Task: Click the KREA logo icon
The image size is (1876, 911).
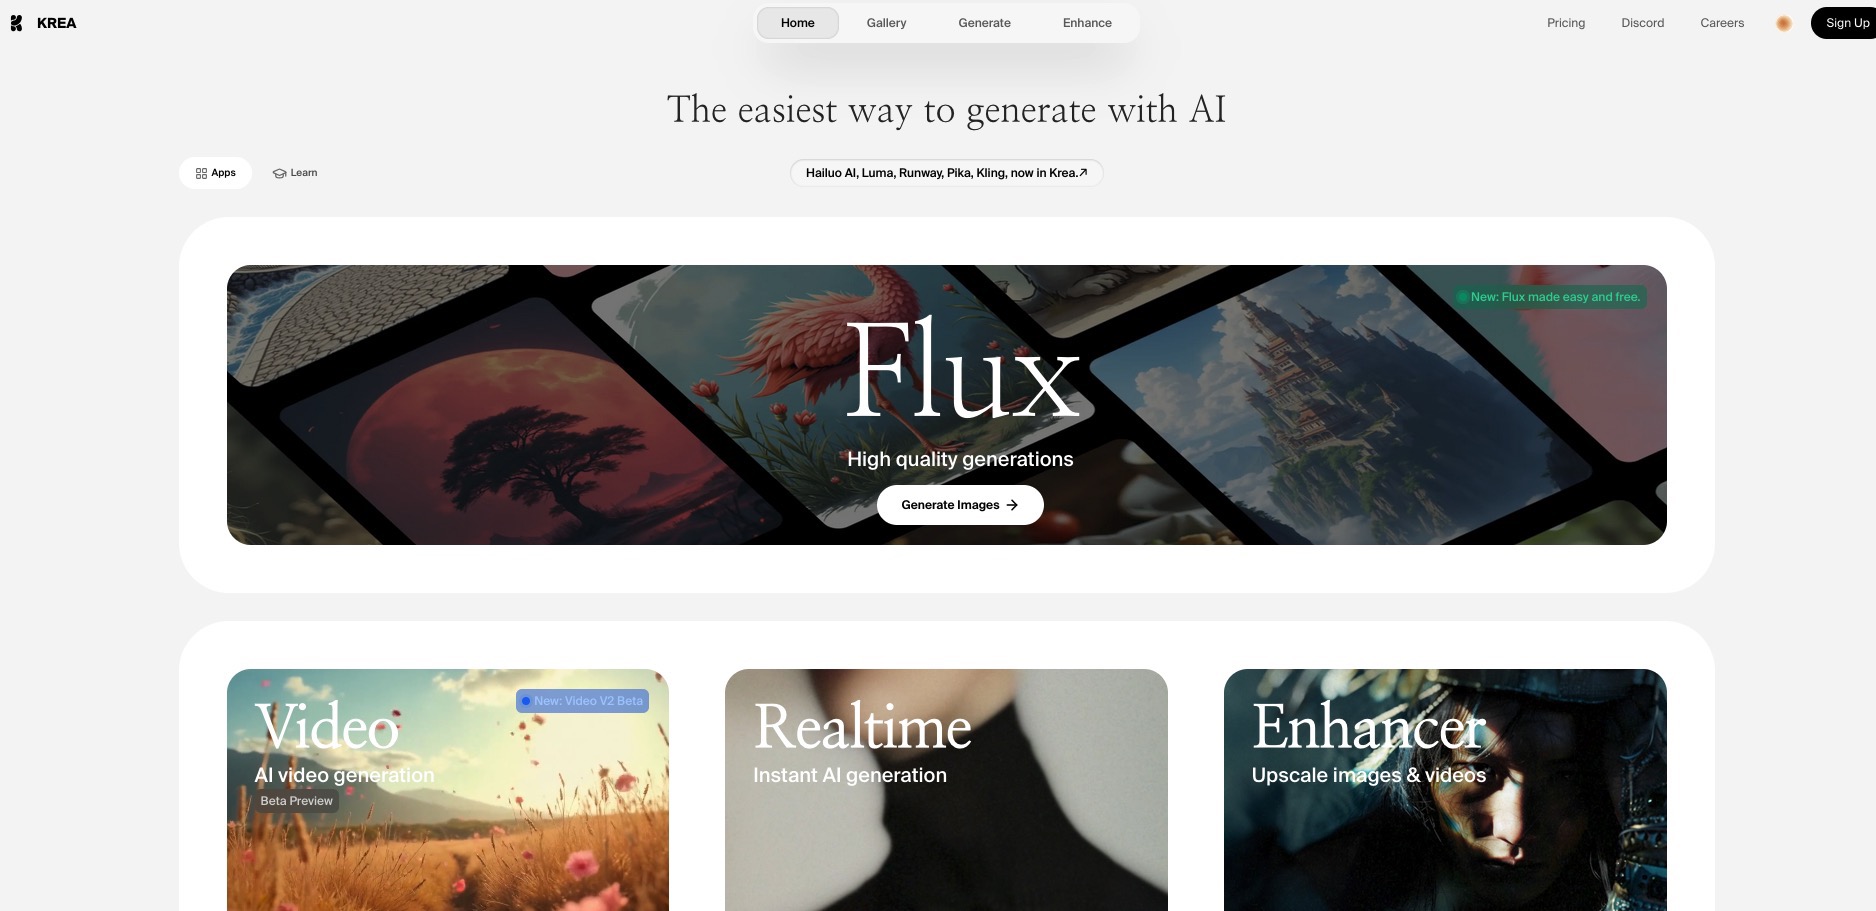Action: (x=16, y=23)
